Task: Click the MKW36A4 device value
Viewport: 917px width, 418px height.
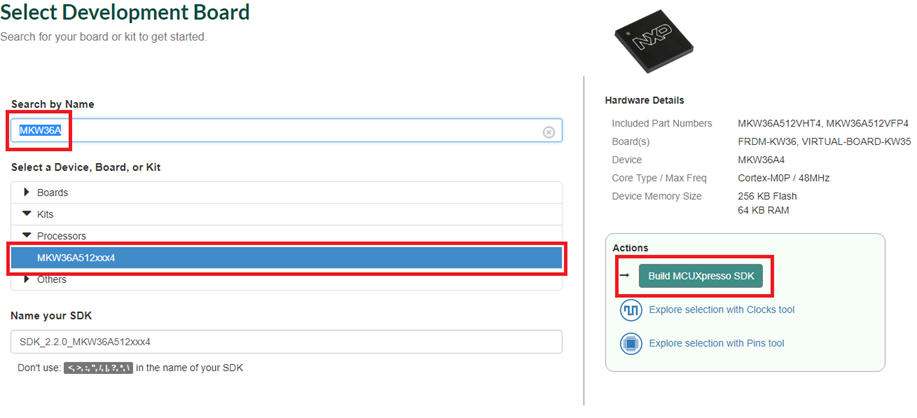Action: pyautogui.click(x=759, y=160)
